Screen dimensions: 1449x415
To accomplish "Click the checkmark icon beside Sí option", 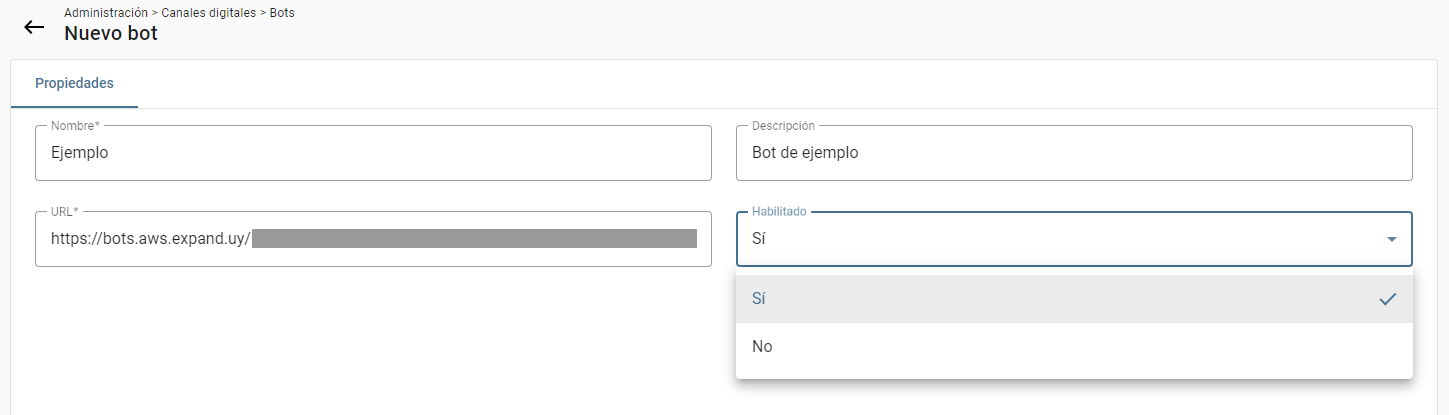I will 1387,299.
